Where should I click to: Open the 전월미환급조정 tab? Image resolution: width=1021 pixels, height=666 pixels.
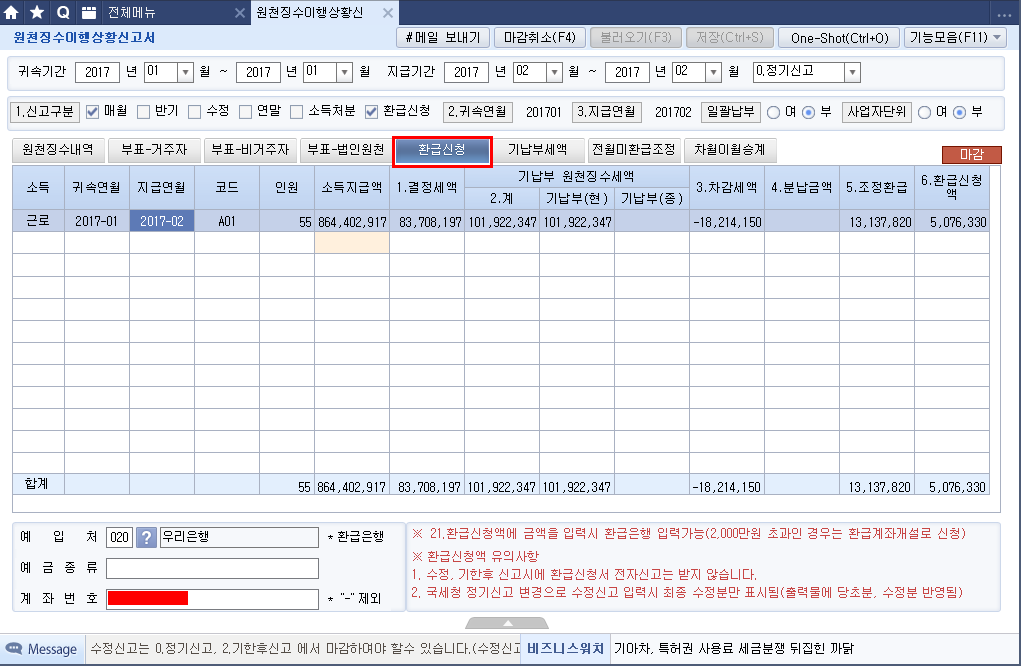(634, 150)
